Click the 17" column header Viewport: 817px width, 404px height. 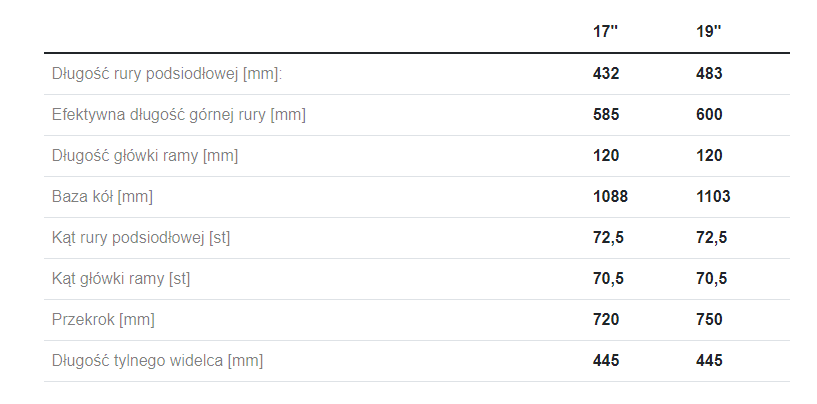tap(606, 32)
